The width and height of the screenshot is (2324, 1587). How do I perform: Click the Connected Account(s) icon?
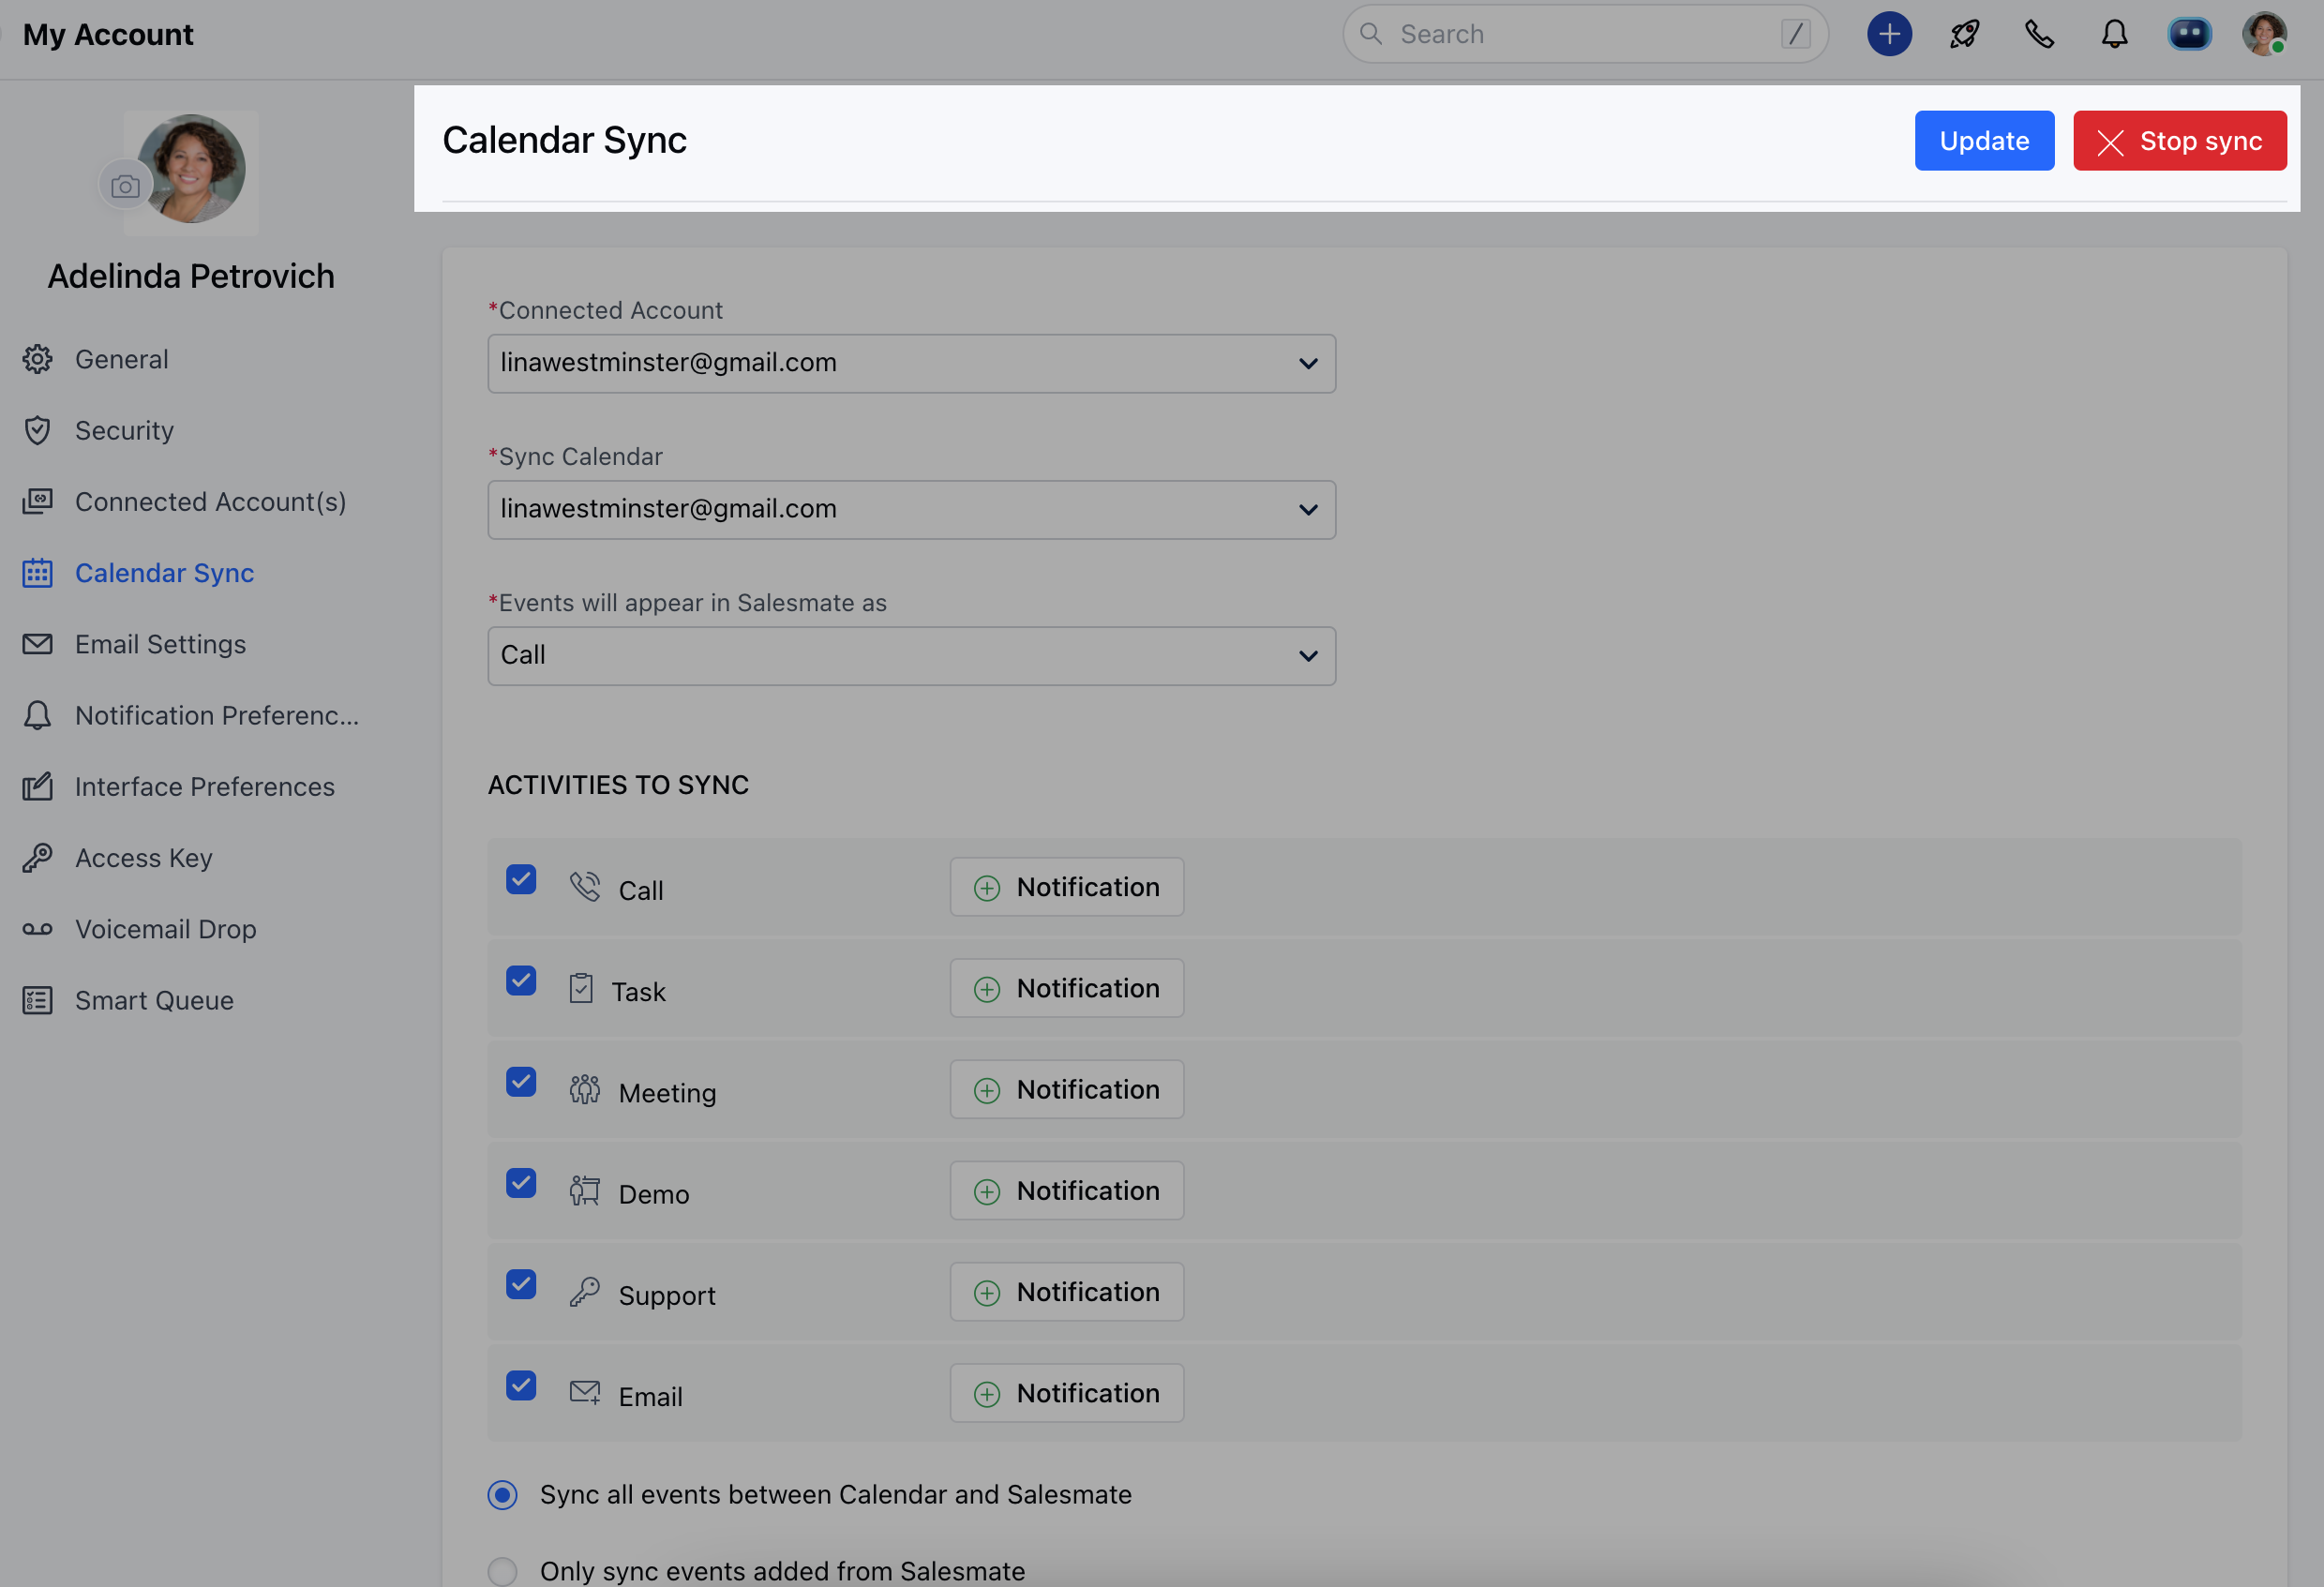point(38,501)
